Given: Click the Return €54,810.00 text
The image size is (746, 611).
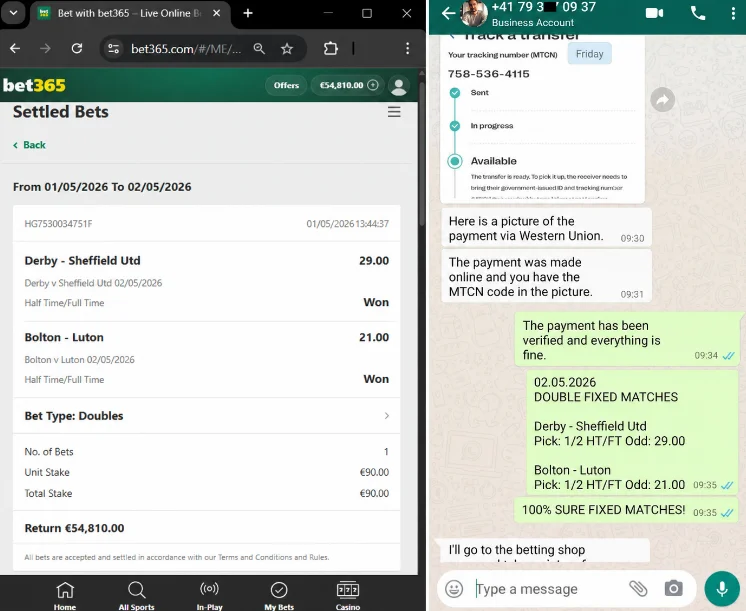Looking at the screenshot, I should click(x=74, y=528).
